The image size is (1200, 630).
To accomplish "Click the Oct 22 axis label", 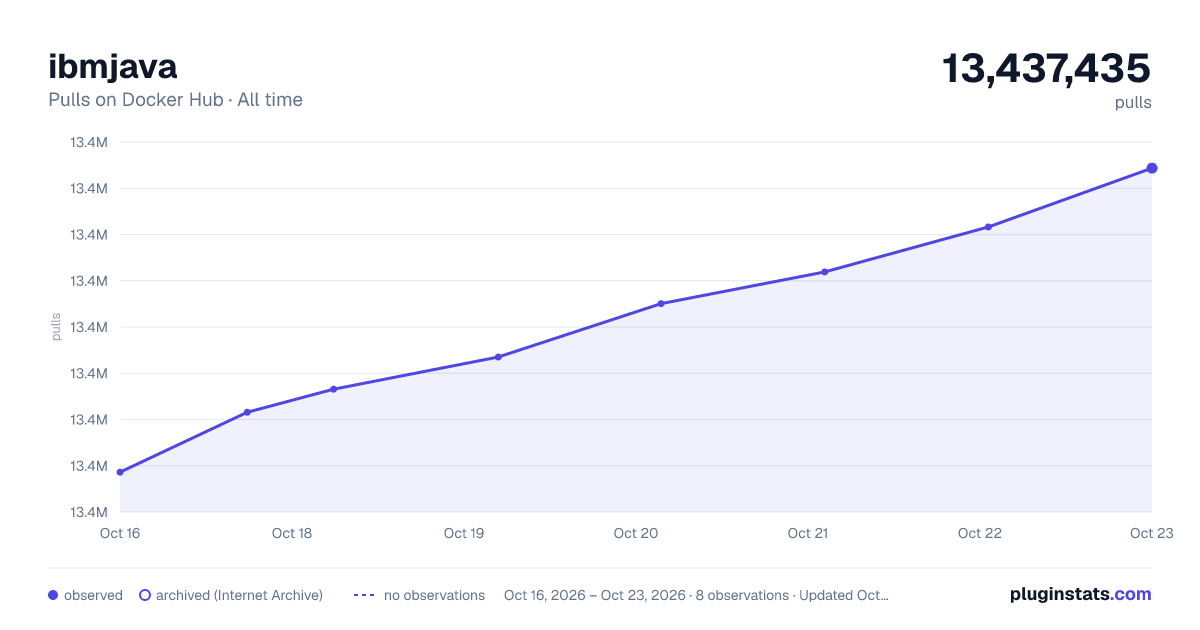I will click(x=980, y=533).
